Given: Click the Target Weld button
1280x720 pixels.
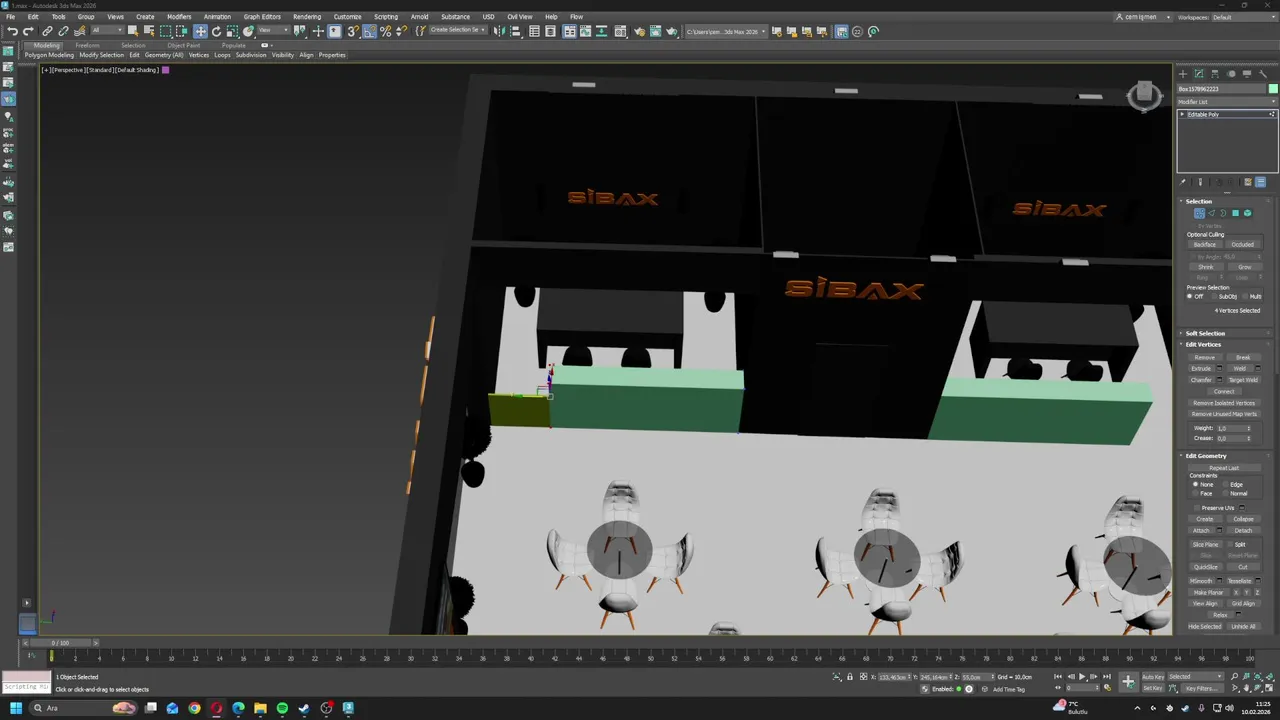Looking at the screenshot, I should 1243,380.
